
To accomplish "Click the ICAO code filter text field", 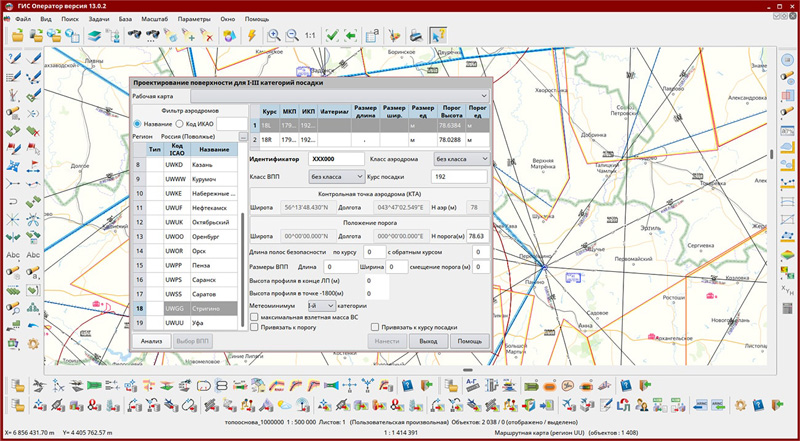I will 232,124.
